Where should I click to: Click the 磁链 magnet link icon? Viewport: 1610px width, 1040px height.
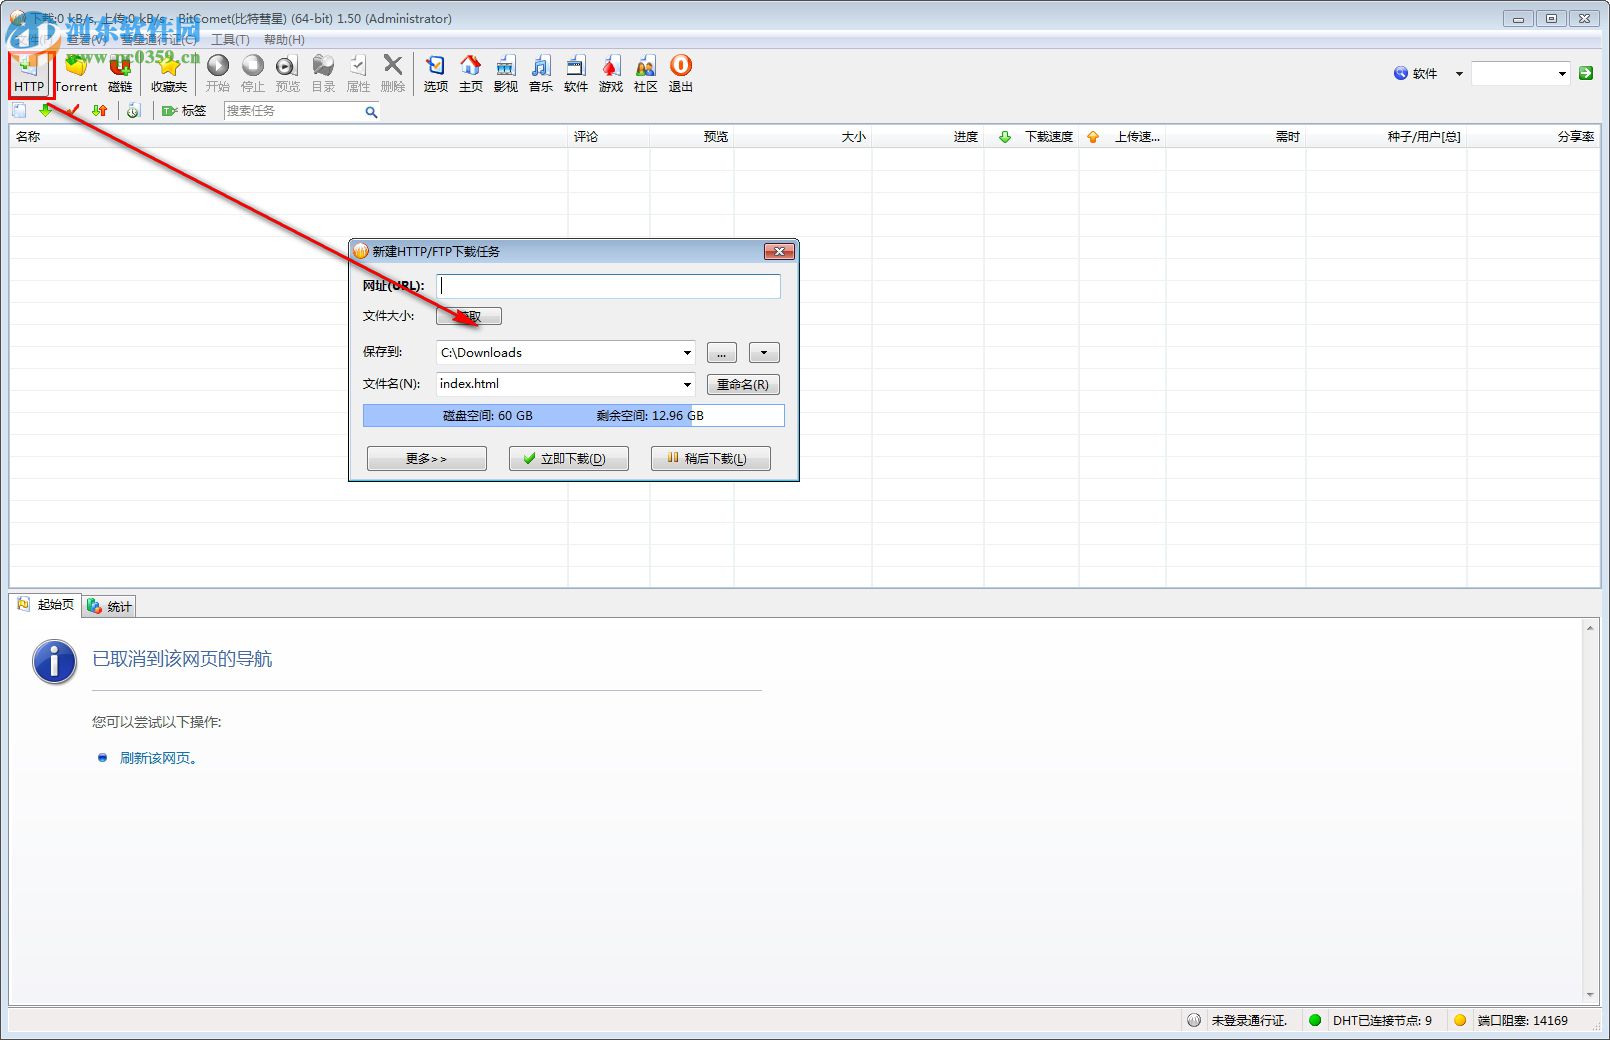pyautogui.click(x=120, y=73)
